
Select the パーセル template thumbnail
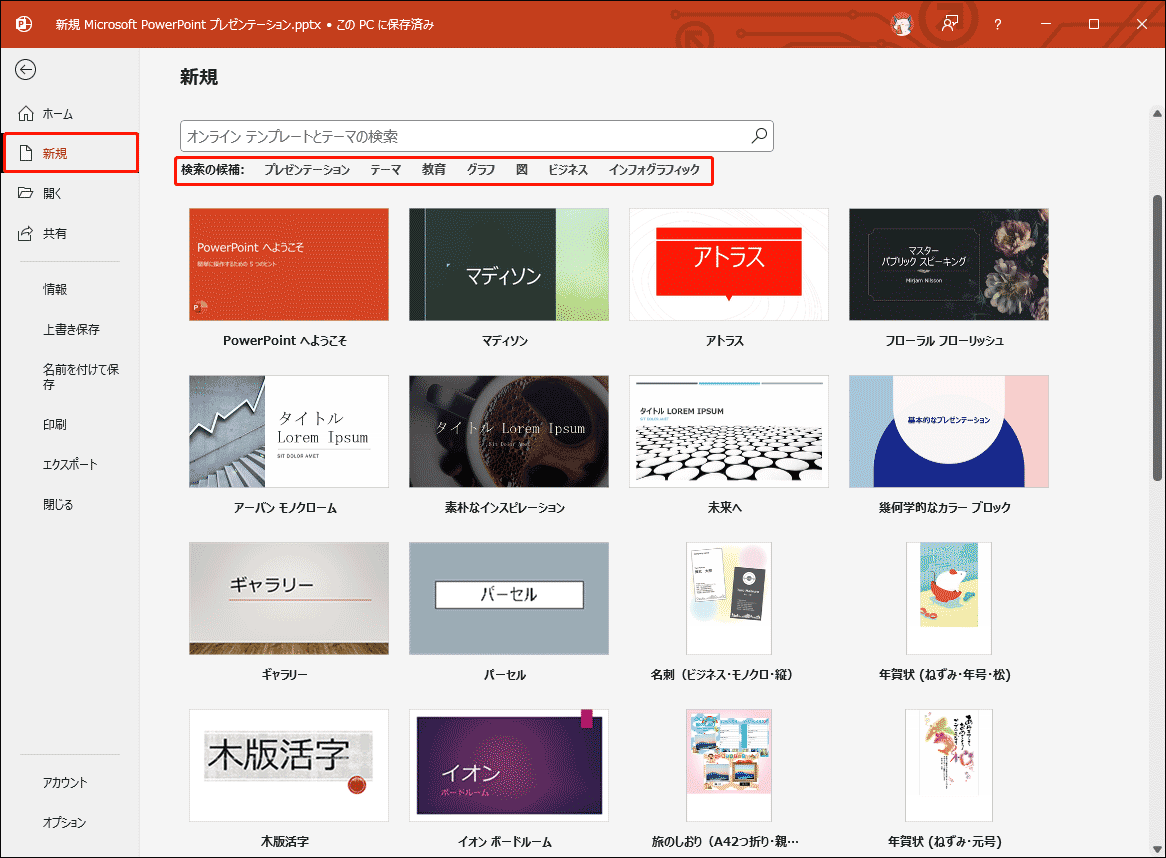(509, 599)
